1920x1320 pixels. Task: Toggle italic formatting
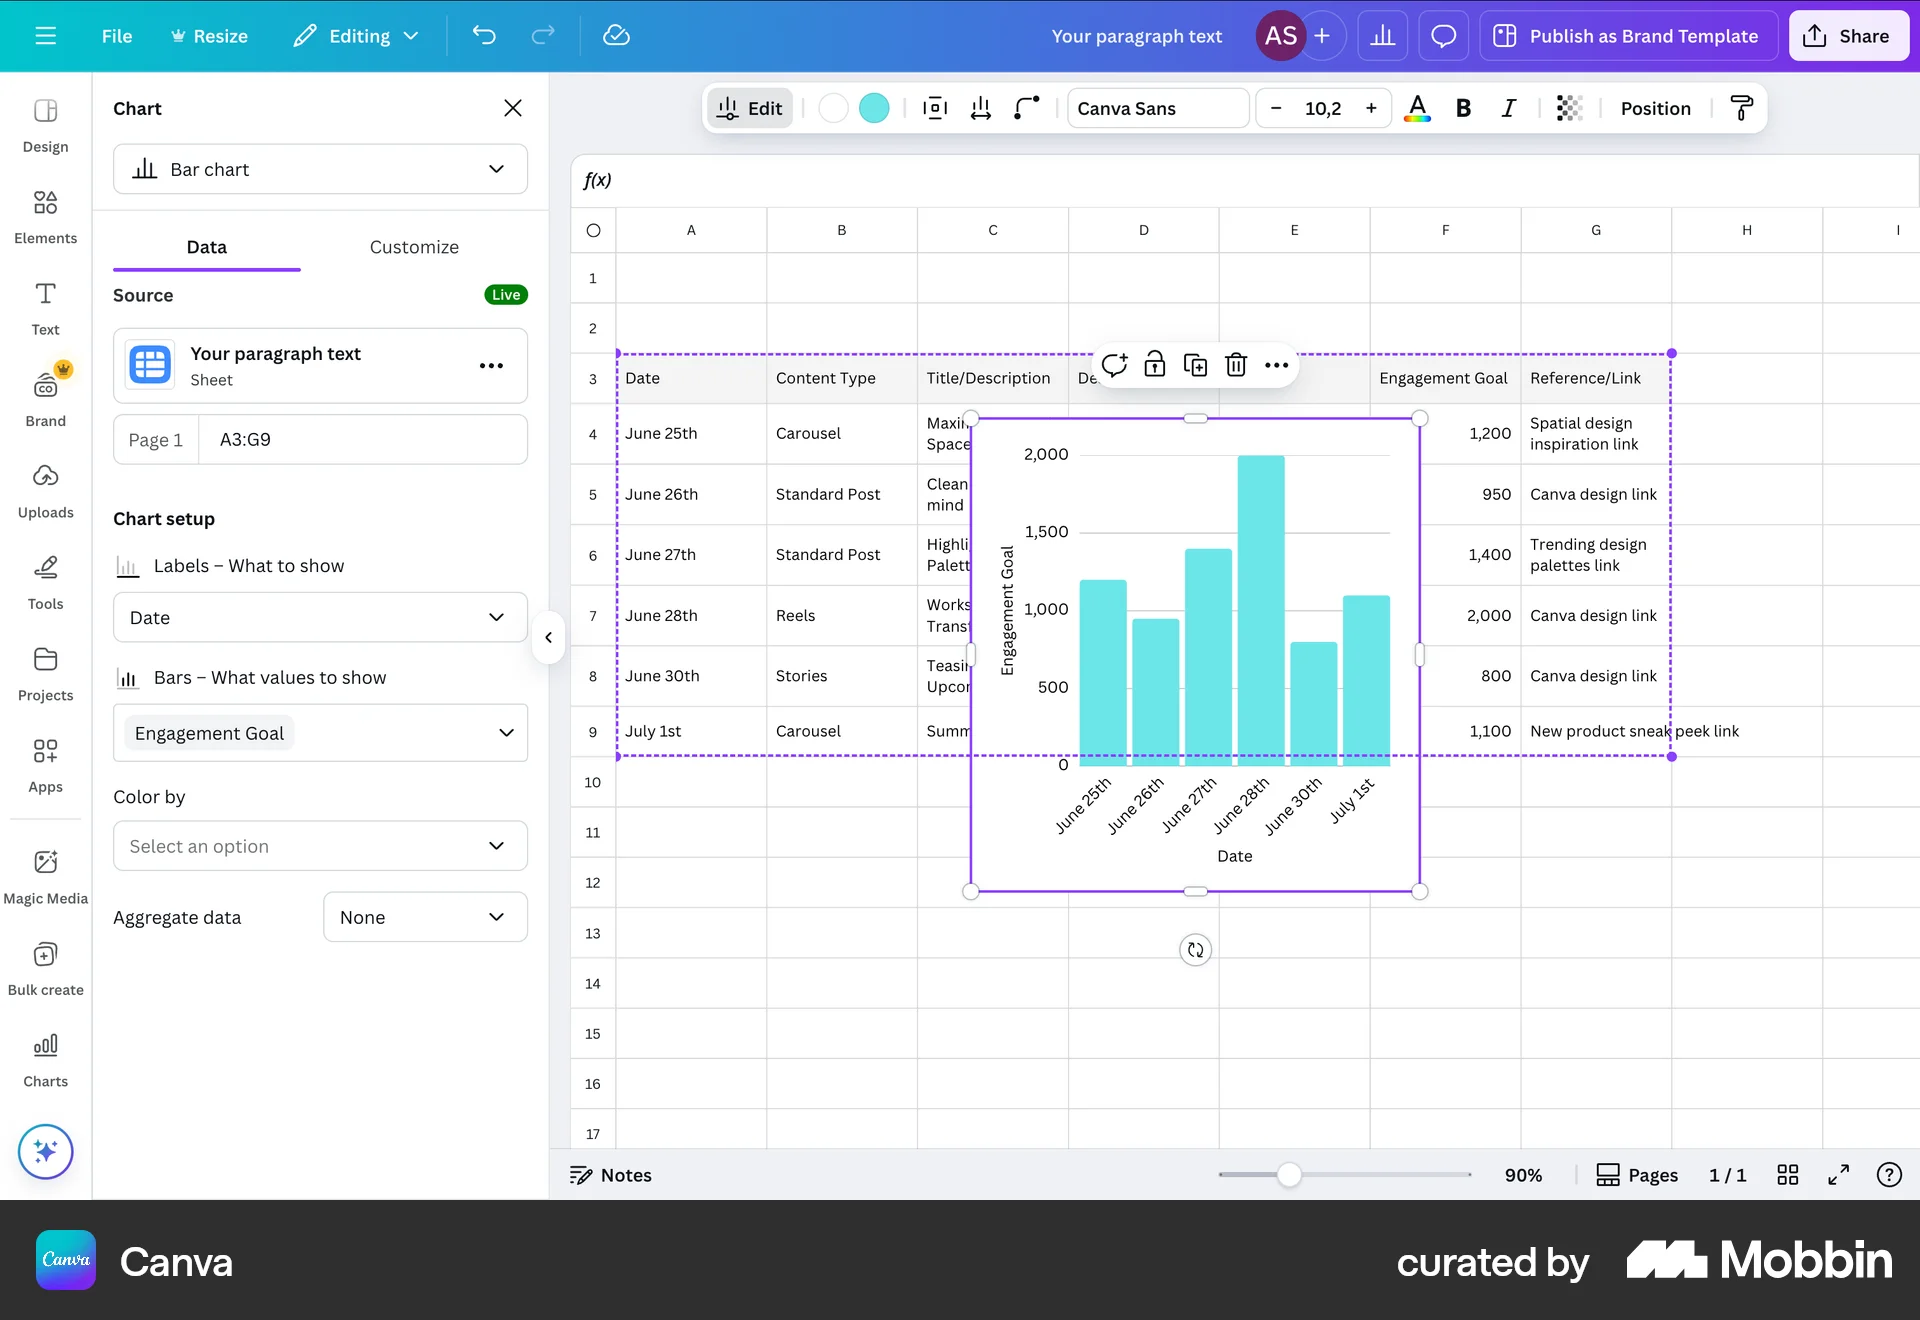click(x=1508, y=108)
